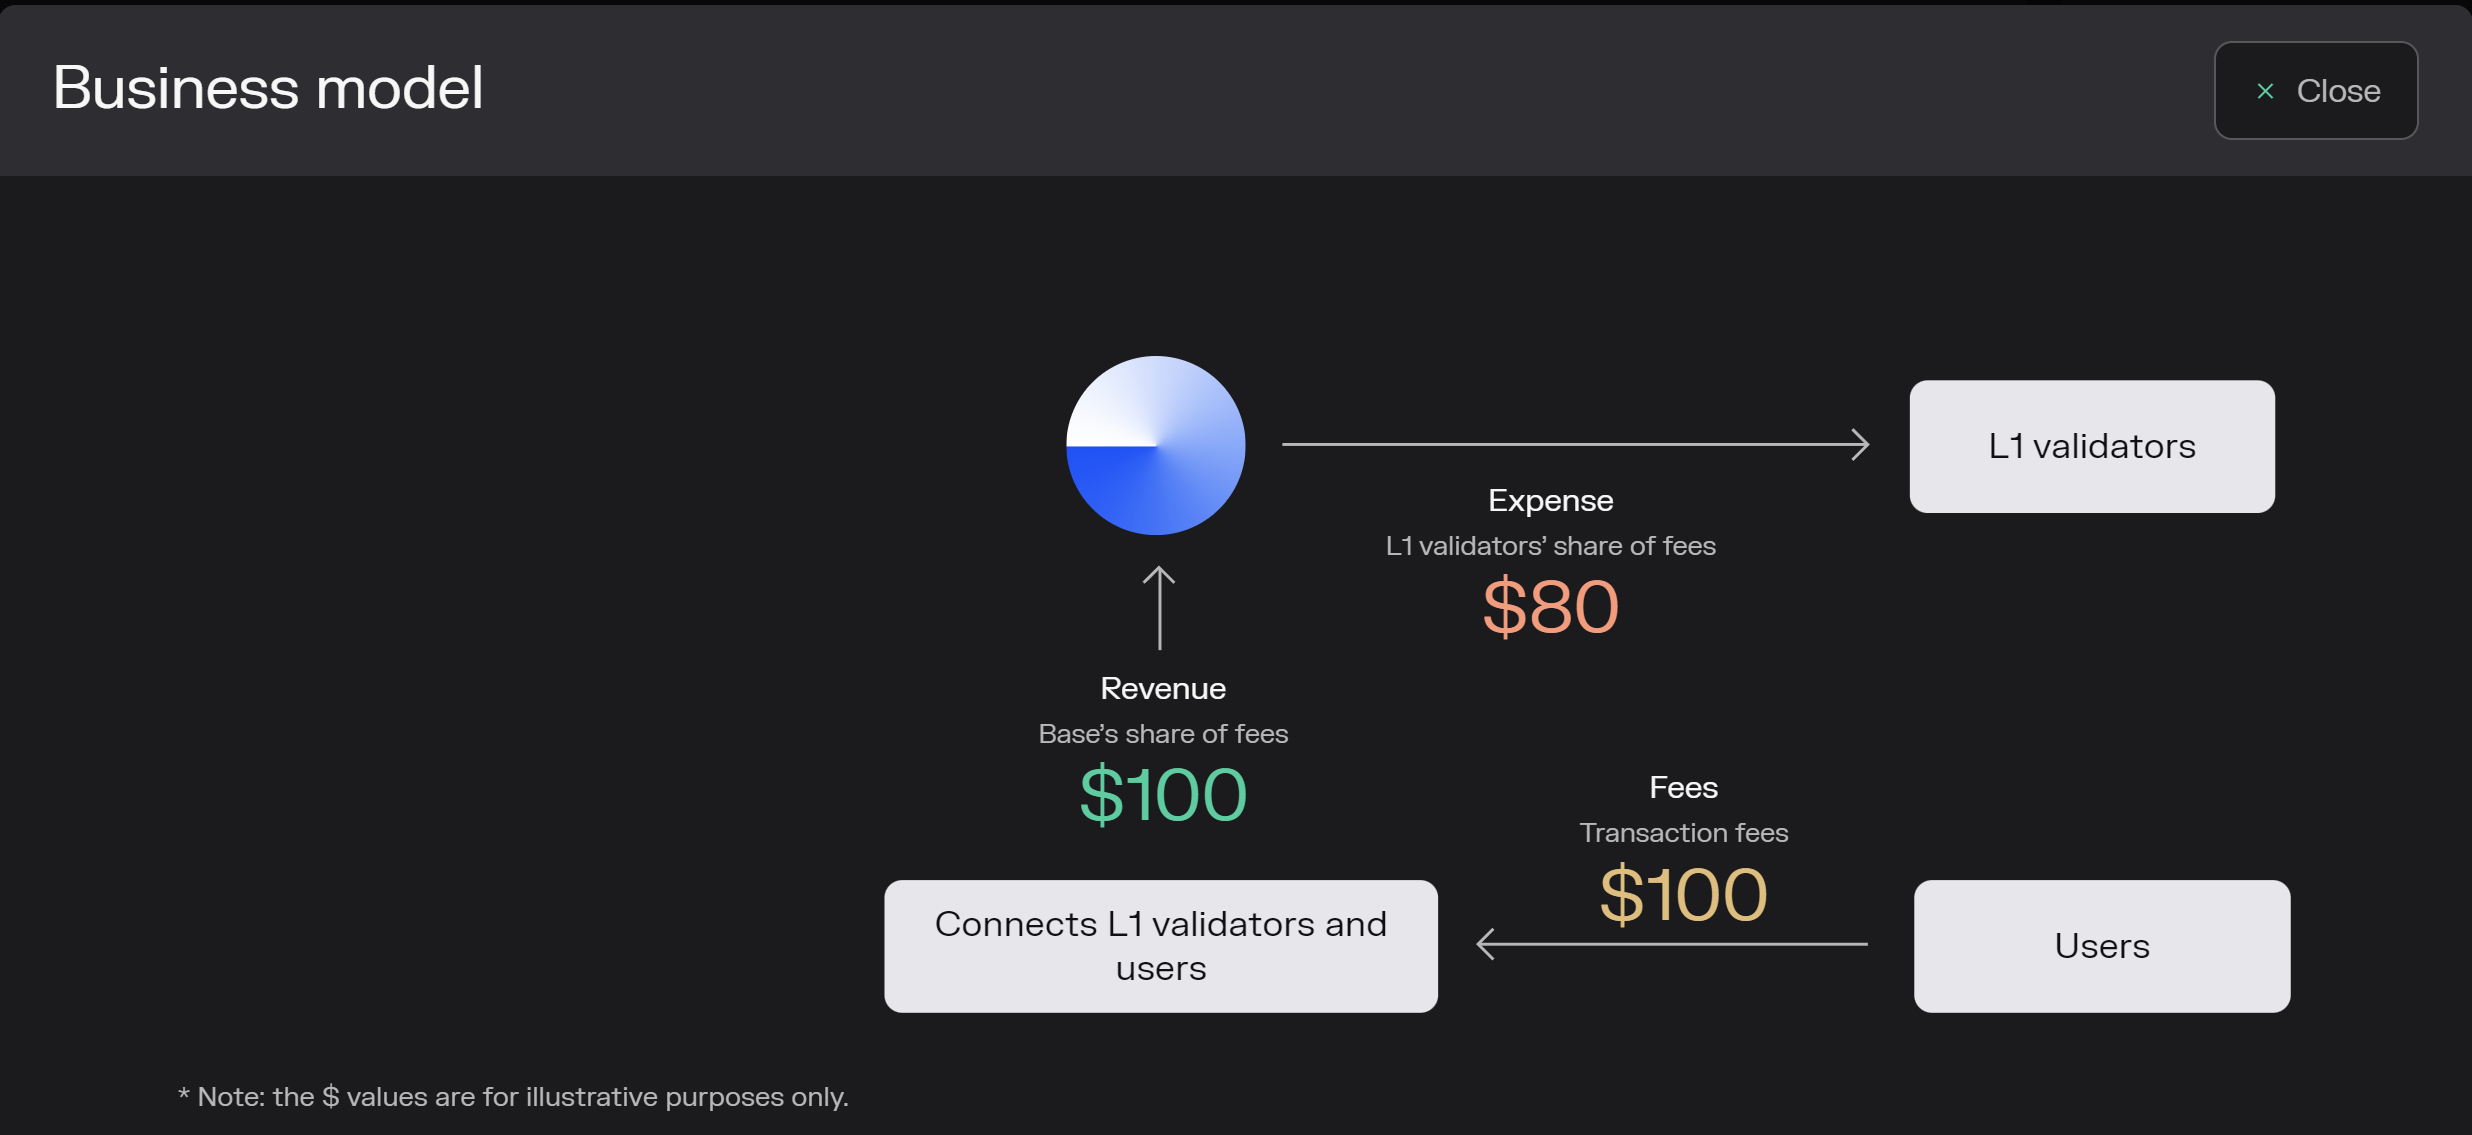Viewport: 2472px width, 1135px height.
Task: Click the L1 validators' share of fees text
Action: [1550, 545]
